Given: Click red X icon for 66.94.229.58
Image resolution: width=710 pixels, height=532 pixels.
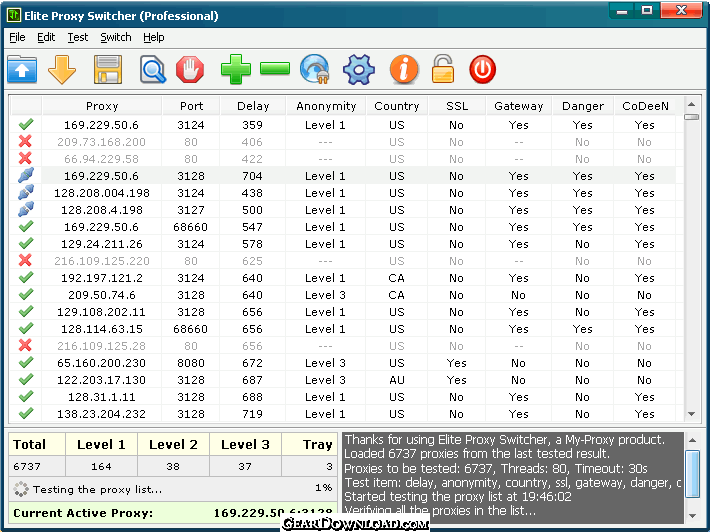Looking at the screenshot, I should click(25, 158).
